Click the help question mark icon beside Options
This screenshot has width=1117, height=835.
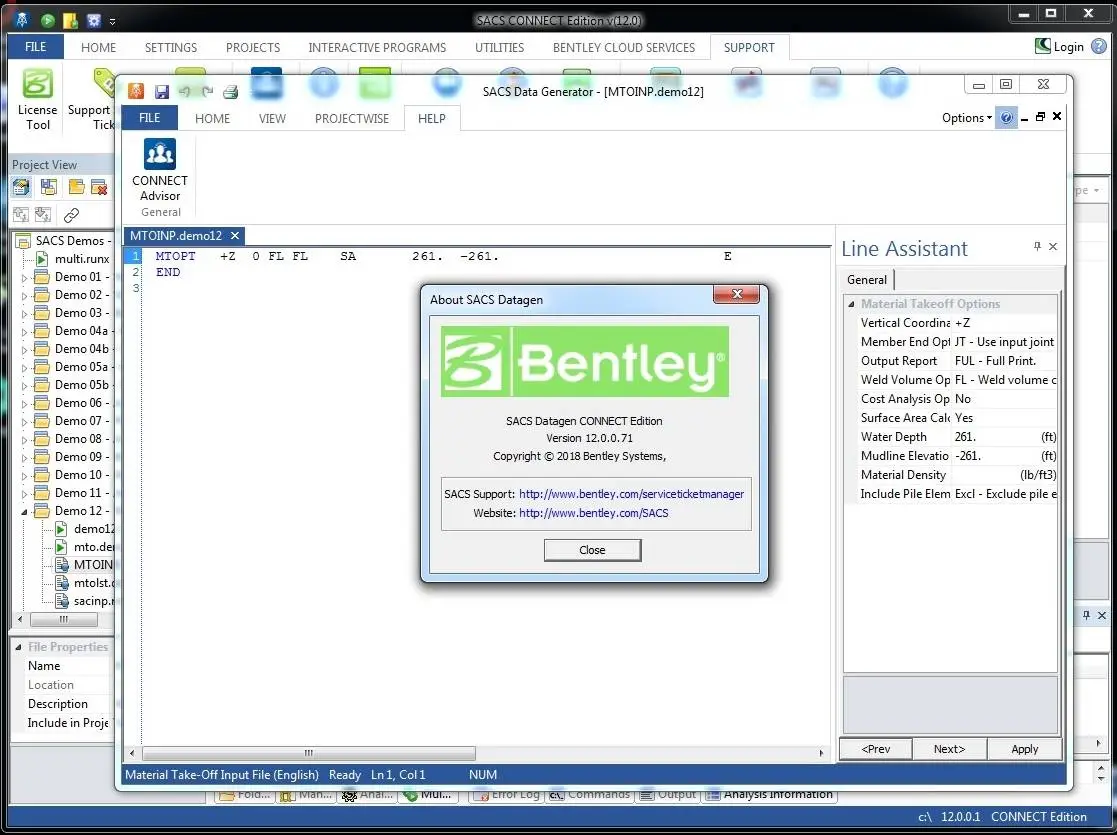(1006, 118)
